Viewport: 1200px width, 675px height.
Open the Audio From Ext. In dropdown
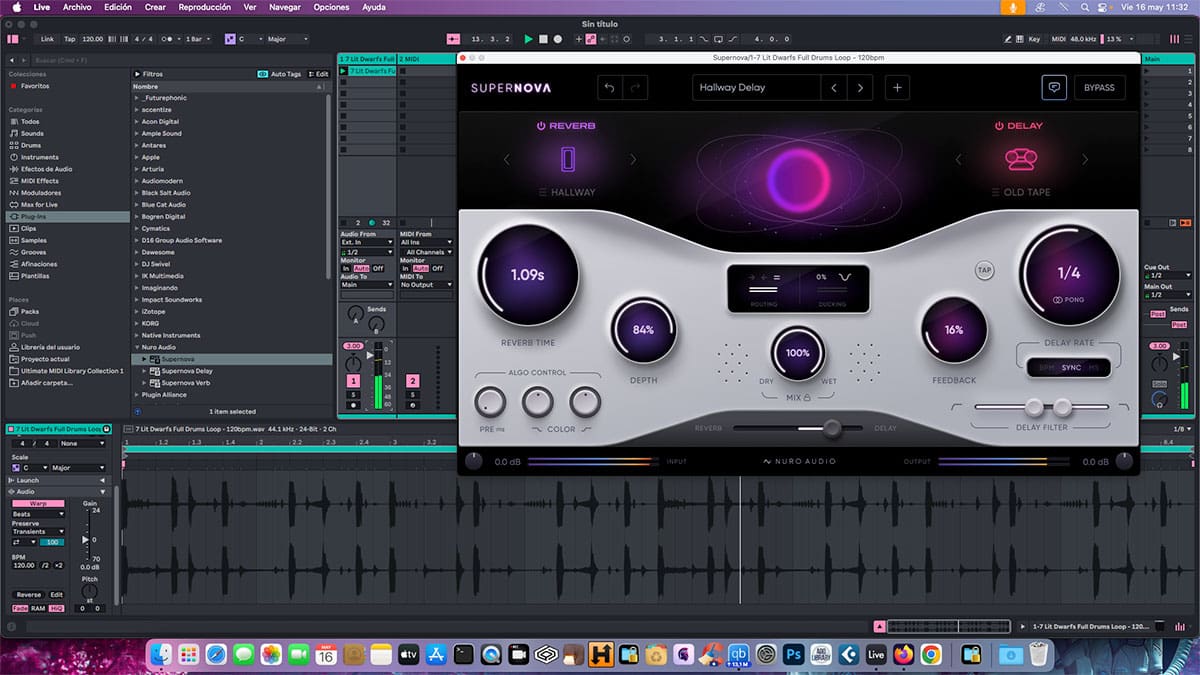367,242
